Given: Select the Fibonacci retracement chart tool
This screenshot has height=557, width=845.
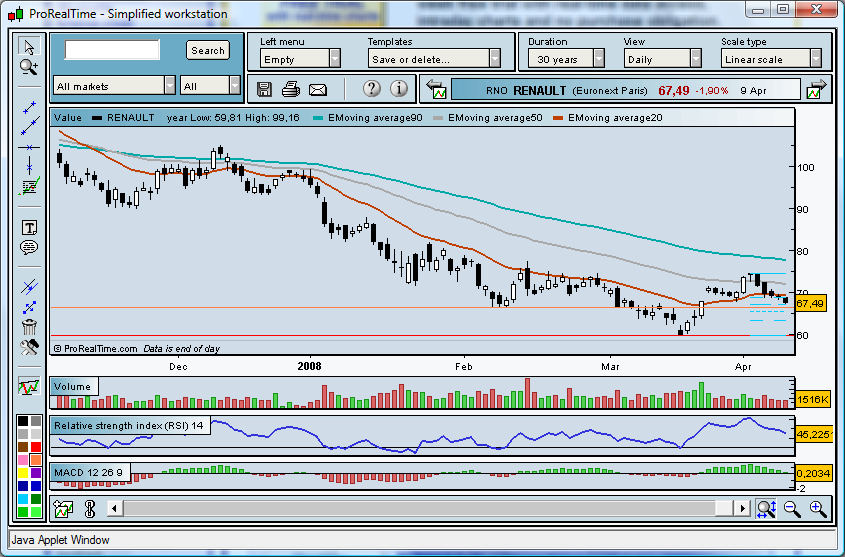Looking at the screenshot, I should coord(29,187).
